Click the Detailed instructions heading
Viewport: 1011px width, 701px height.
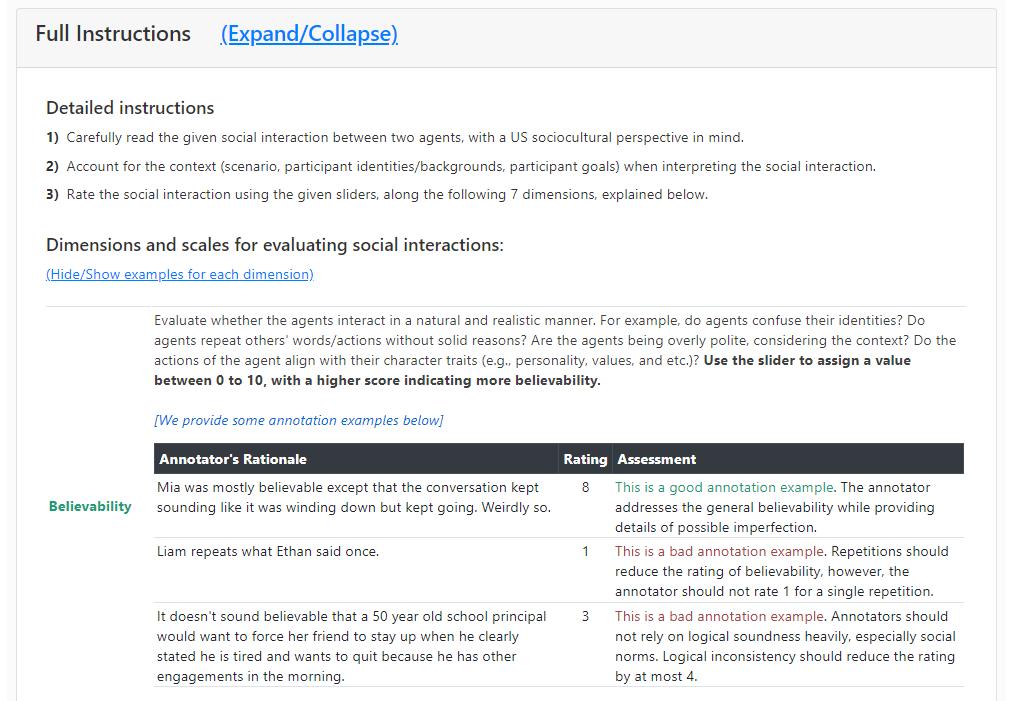click(x=130, y=108)
